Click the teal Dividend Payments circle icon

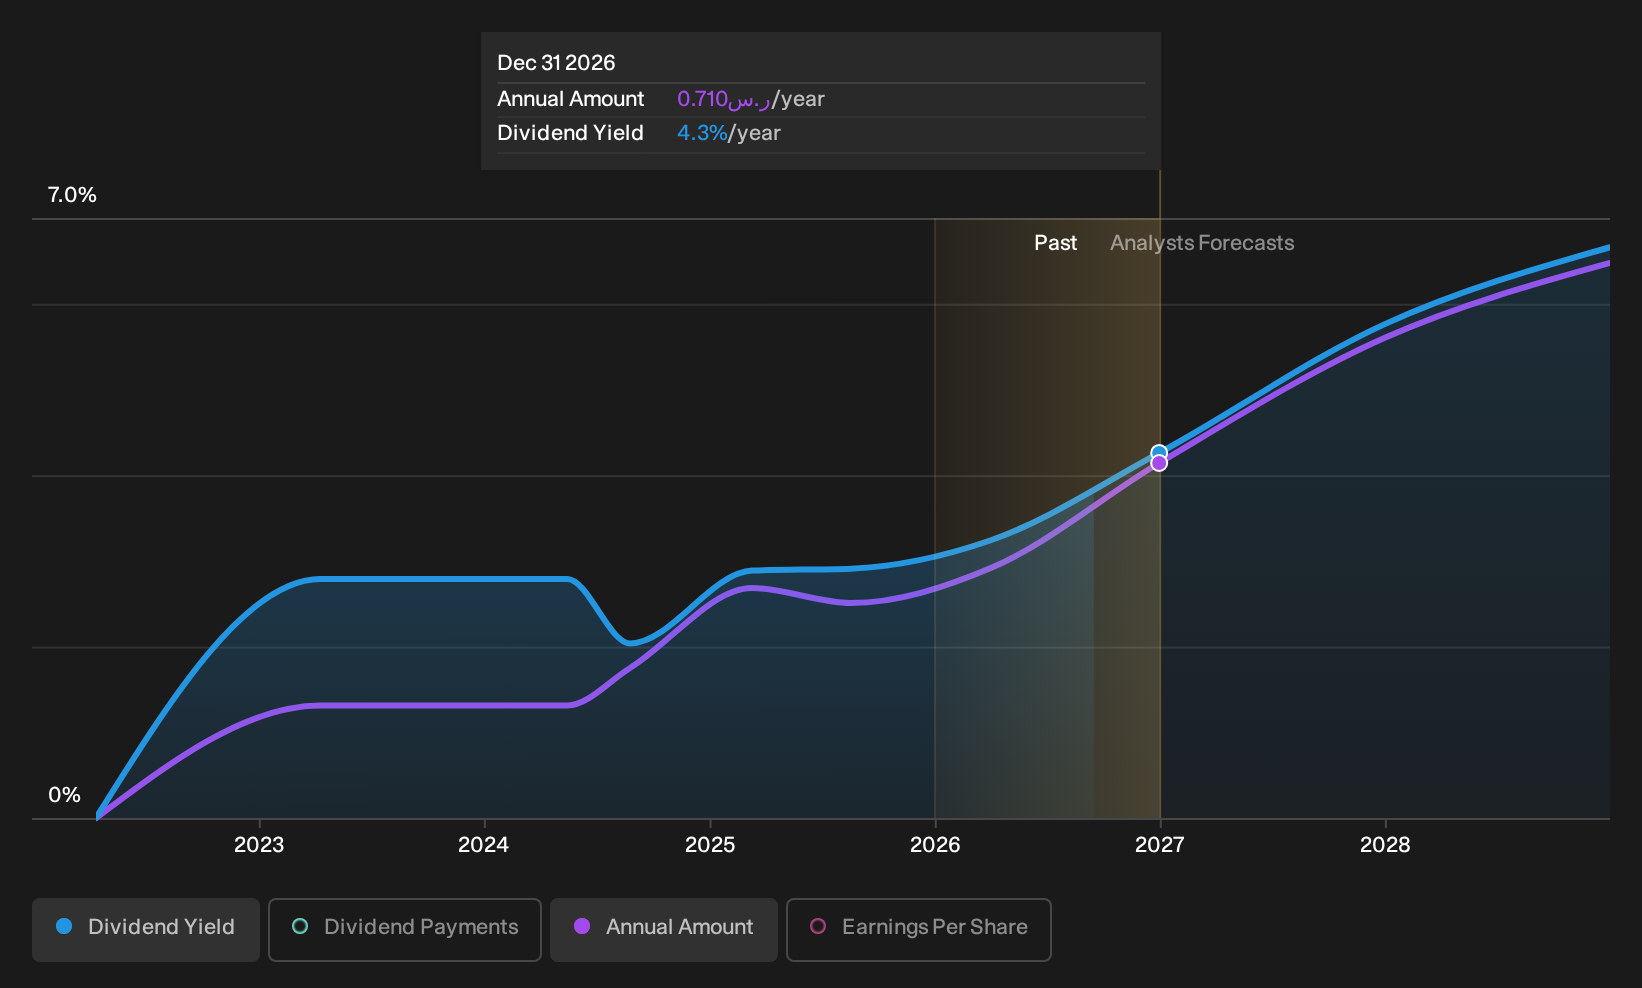[x=300, y=926]
